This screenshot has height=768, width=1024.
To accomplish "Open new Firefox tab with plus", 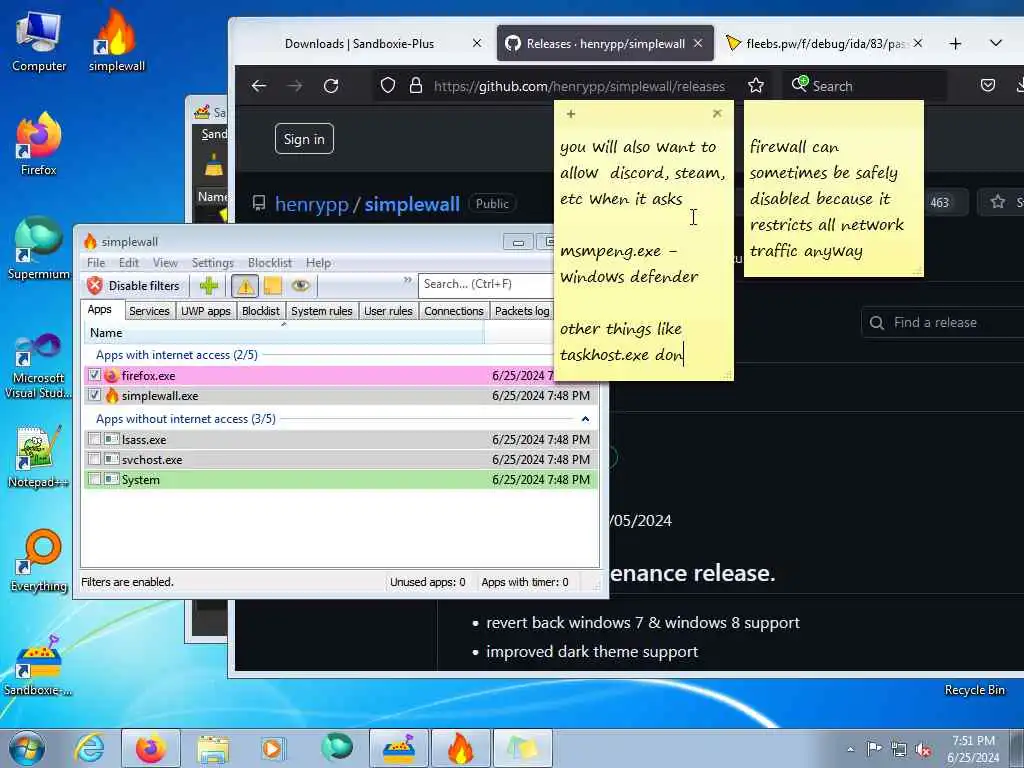I will 955,44.
